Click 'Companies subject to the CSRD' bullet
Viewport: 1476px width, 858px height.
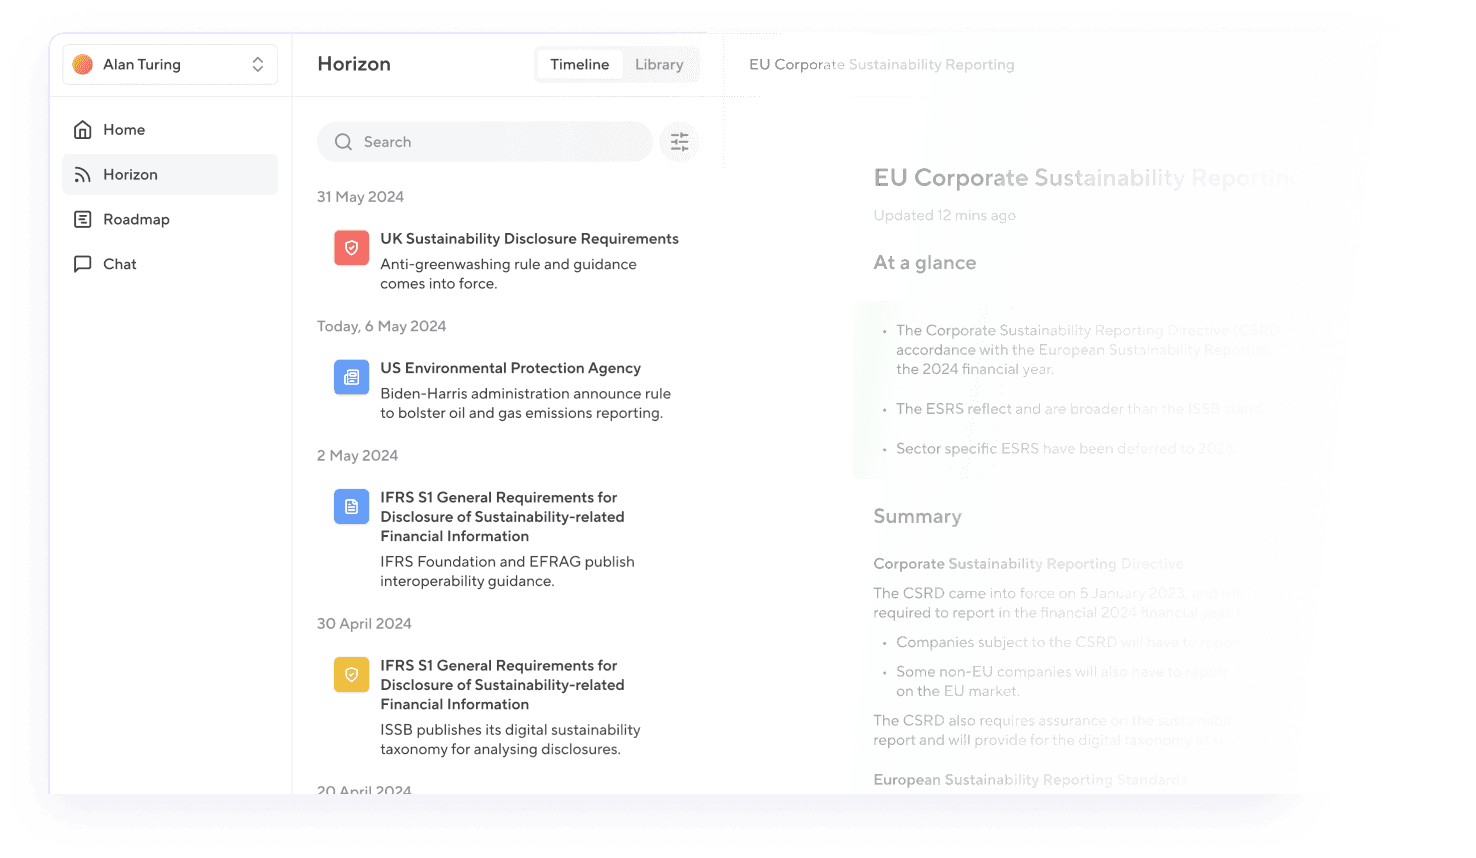point(1066,642)
